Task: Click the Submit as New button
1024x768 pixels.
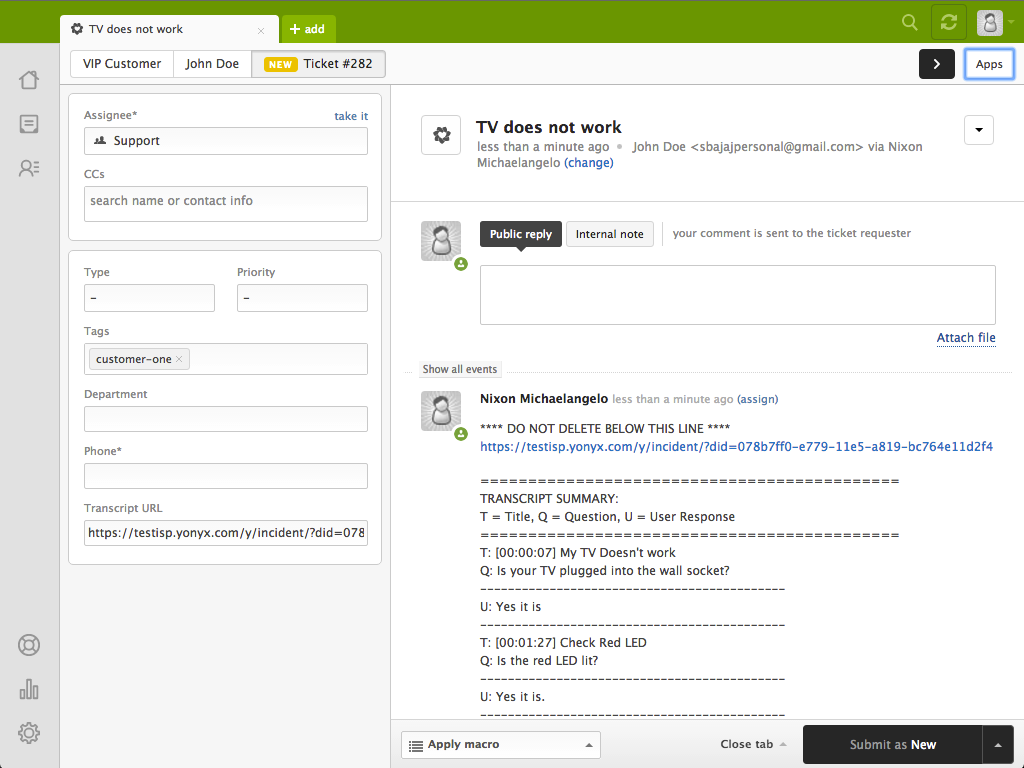Action: pyautogui.click(x=892, y=744)
